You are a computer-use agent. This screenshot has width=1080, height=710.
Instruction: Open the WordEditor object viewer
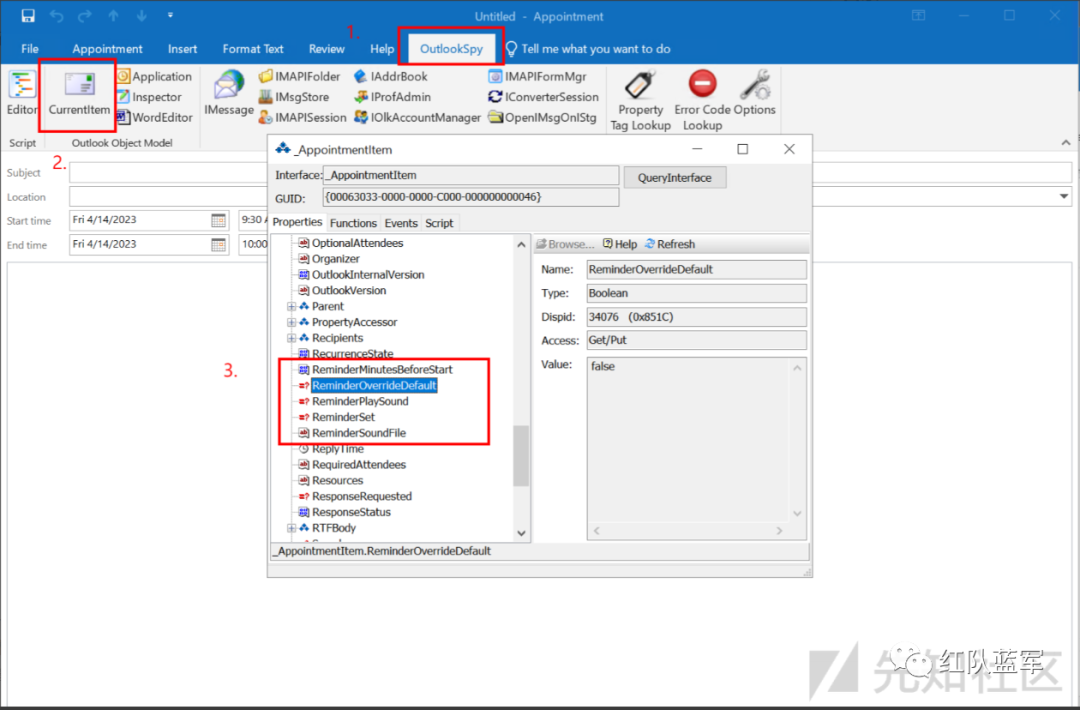(x=155, y=118)
